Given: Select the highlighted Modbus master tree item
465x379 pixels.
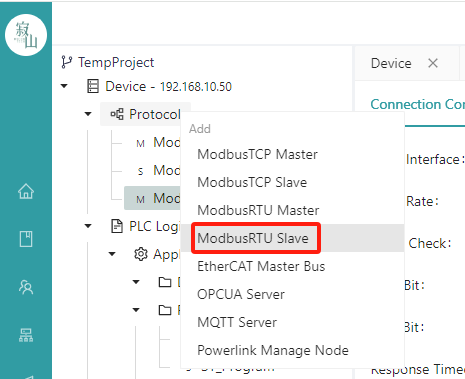Looking at the screenshot, I should pyautogui.click(x=152, y=198).
